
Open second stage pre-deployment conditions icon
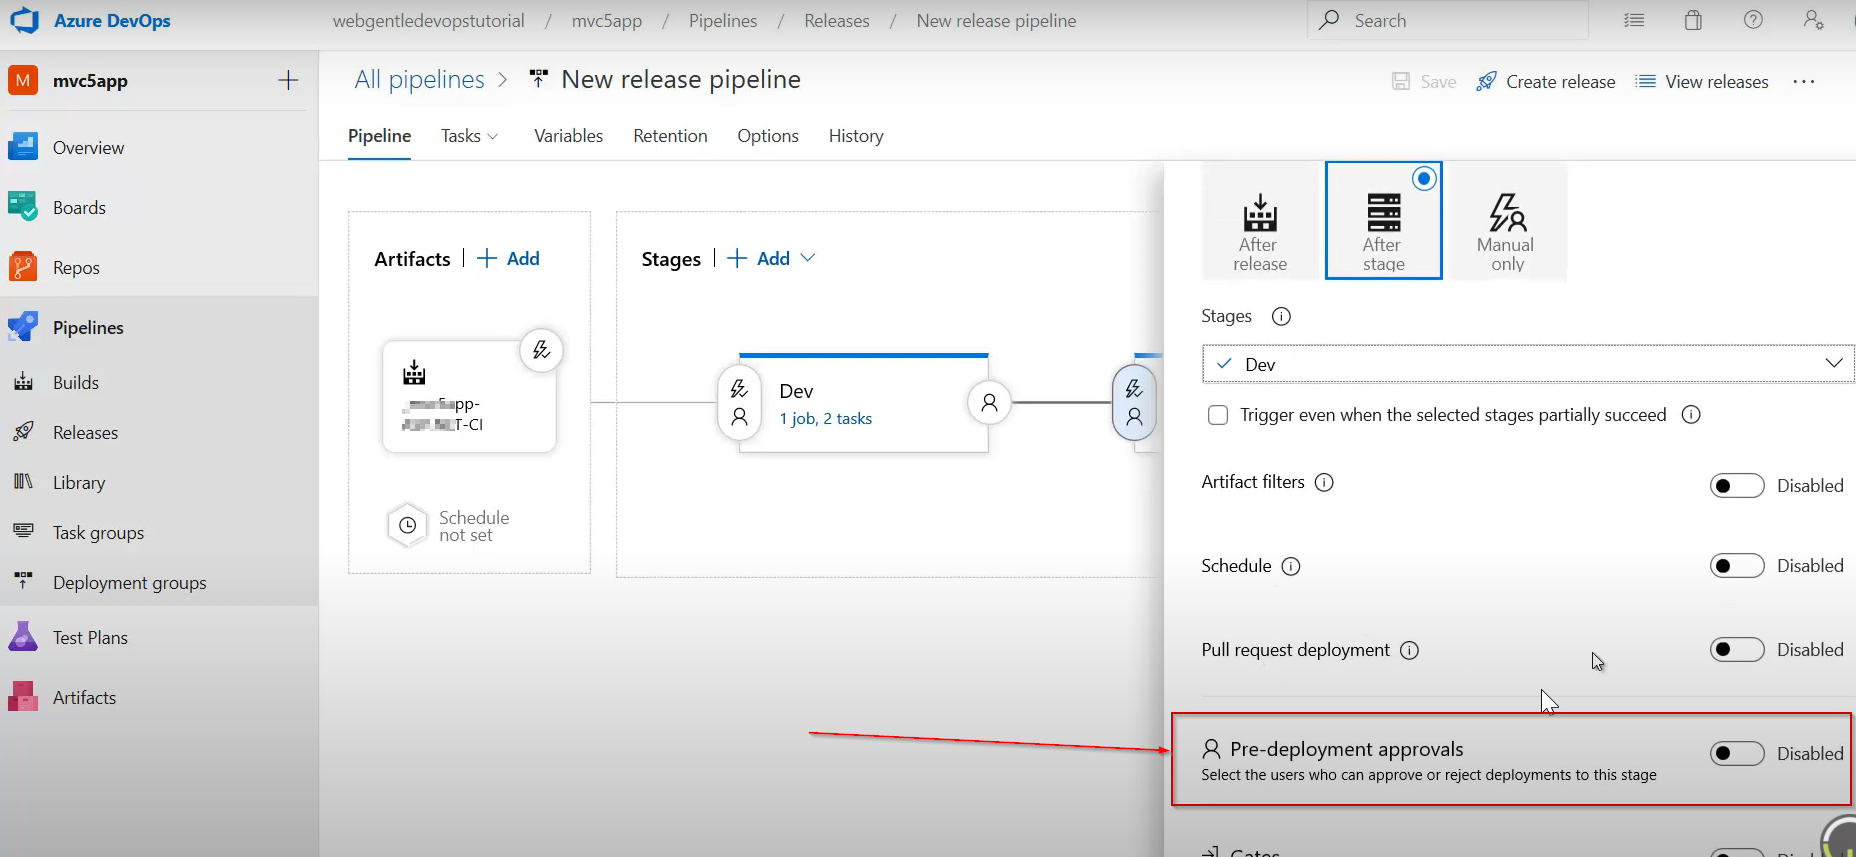[x=1134, y=402]
